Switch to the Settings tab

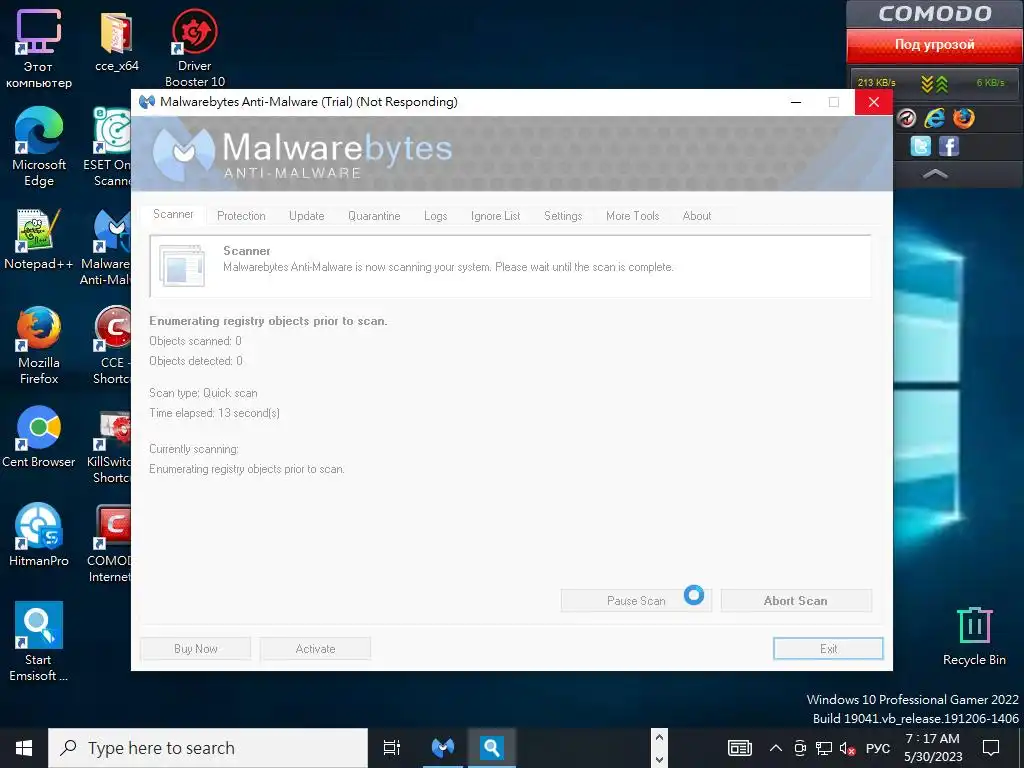point(563,216)
